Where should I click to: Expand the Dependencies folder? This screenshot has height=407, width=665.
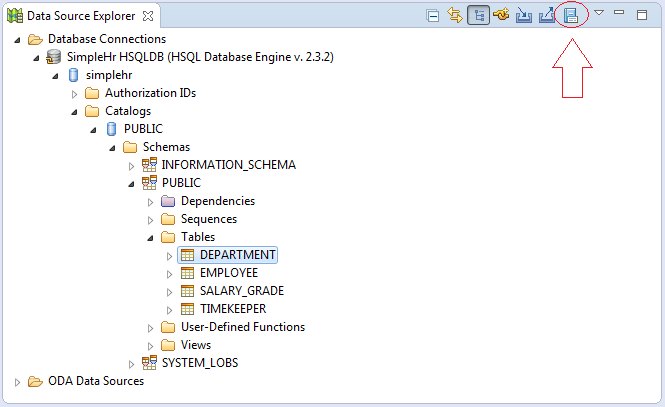pyautogui.click(x=150, y=202)
